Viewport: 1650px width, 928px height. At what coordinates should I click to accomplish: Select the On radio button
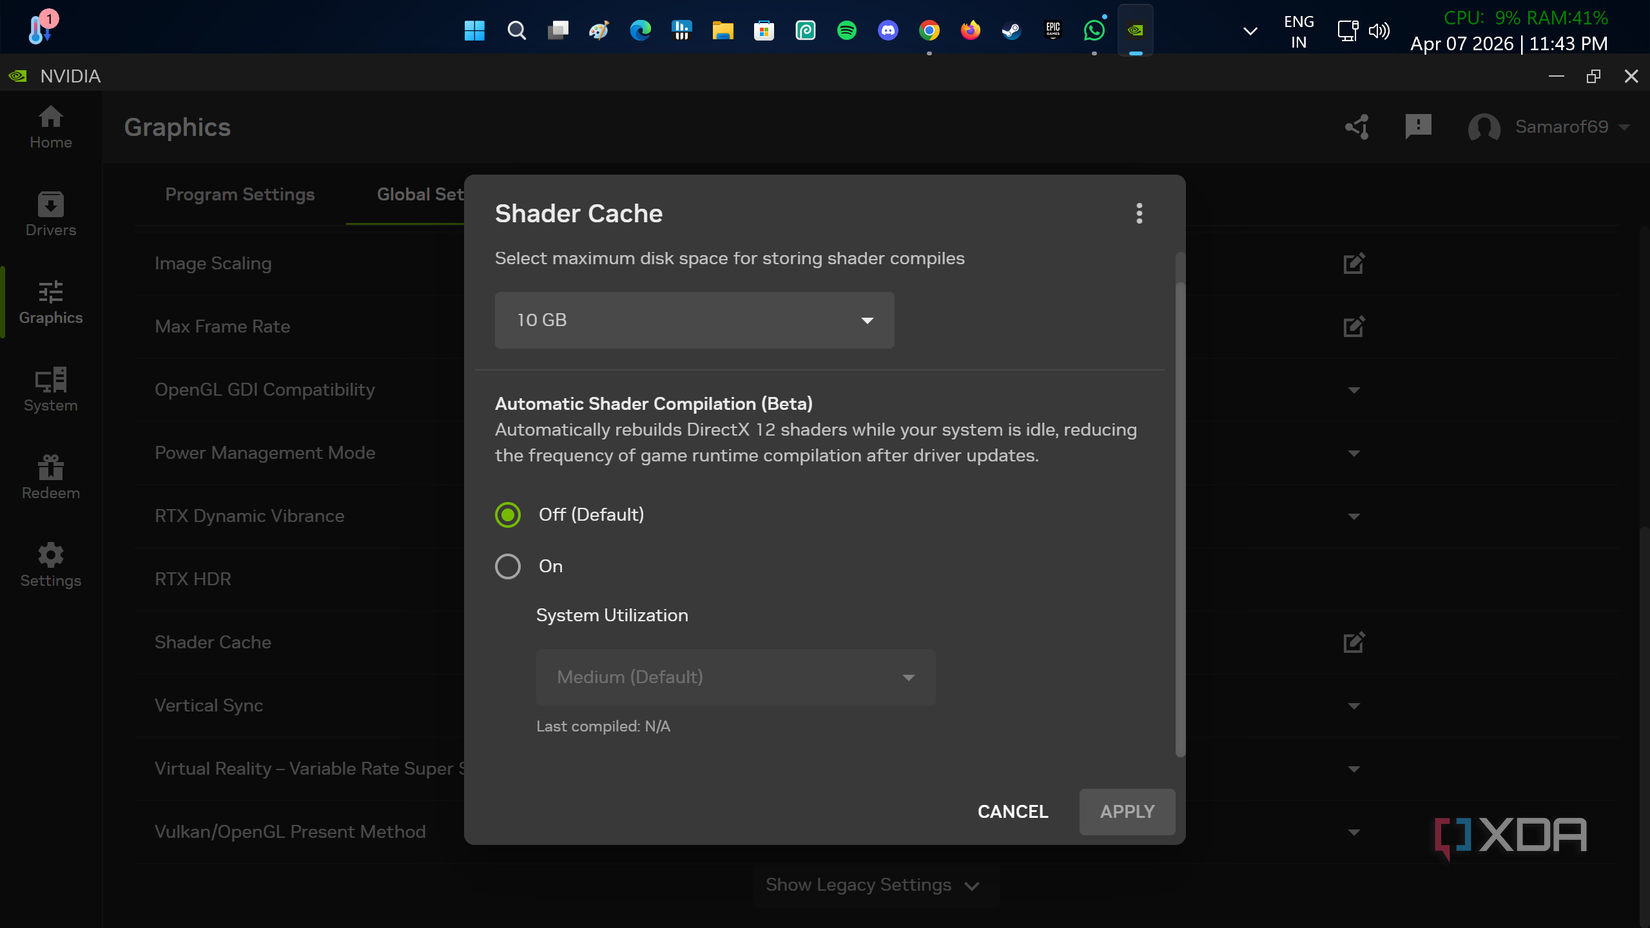point(508,567)
